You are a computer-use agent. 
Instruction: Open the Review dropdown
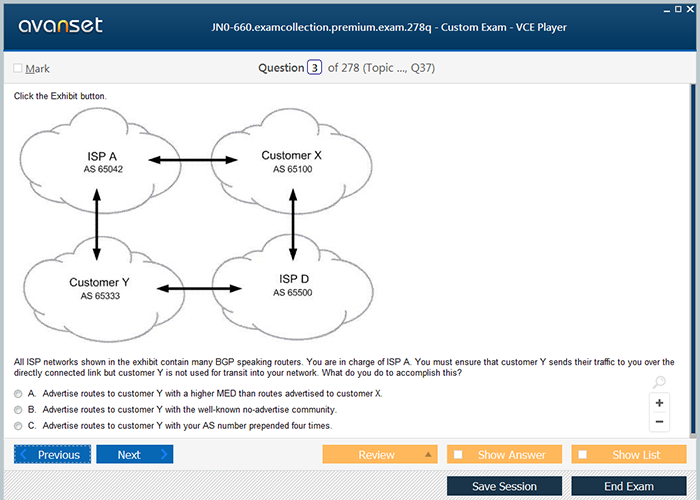click(x=380, y=454)
